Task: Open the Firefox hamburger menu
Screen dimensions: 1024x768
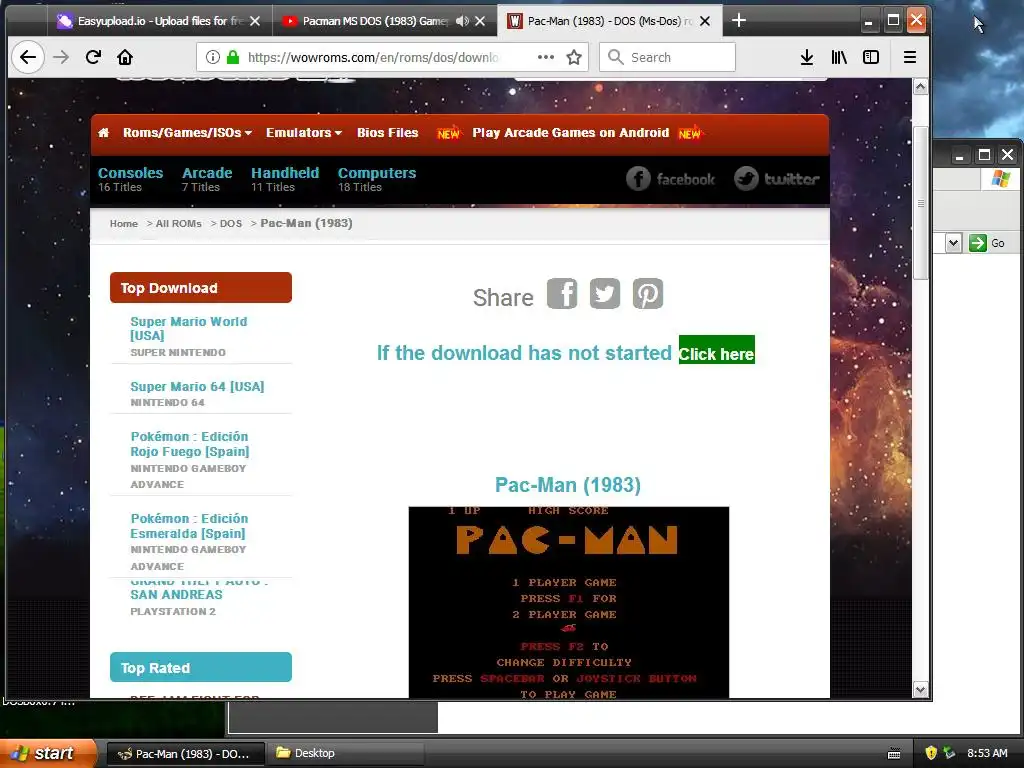Action: coord(910,57)
